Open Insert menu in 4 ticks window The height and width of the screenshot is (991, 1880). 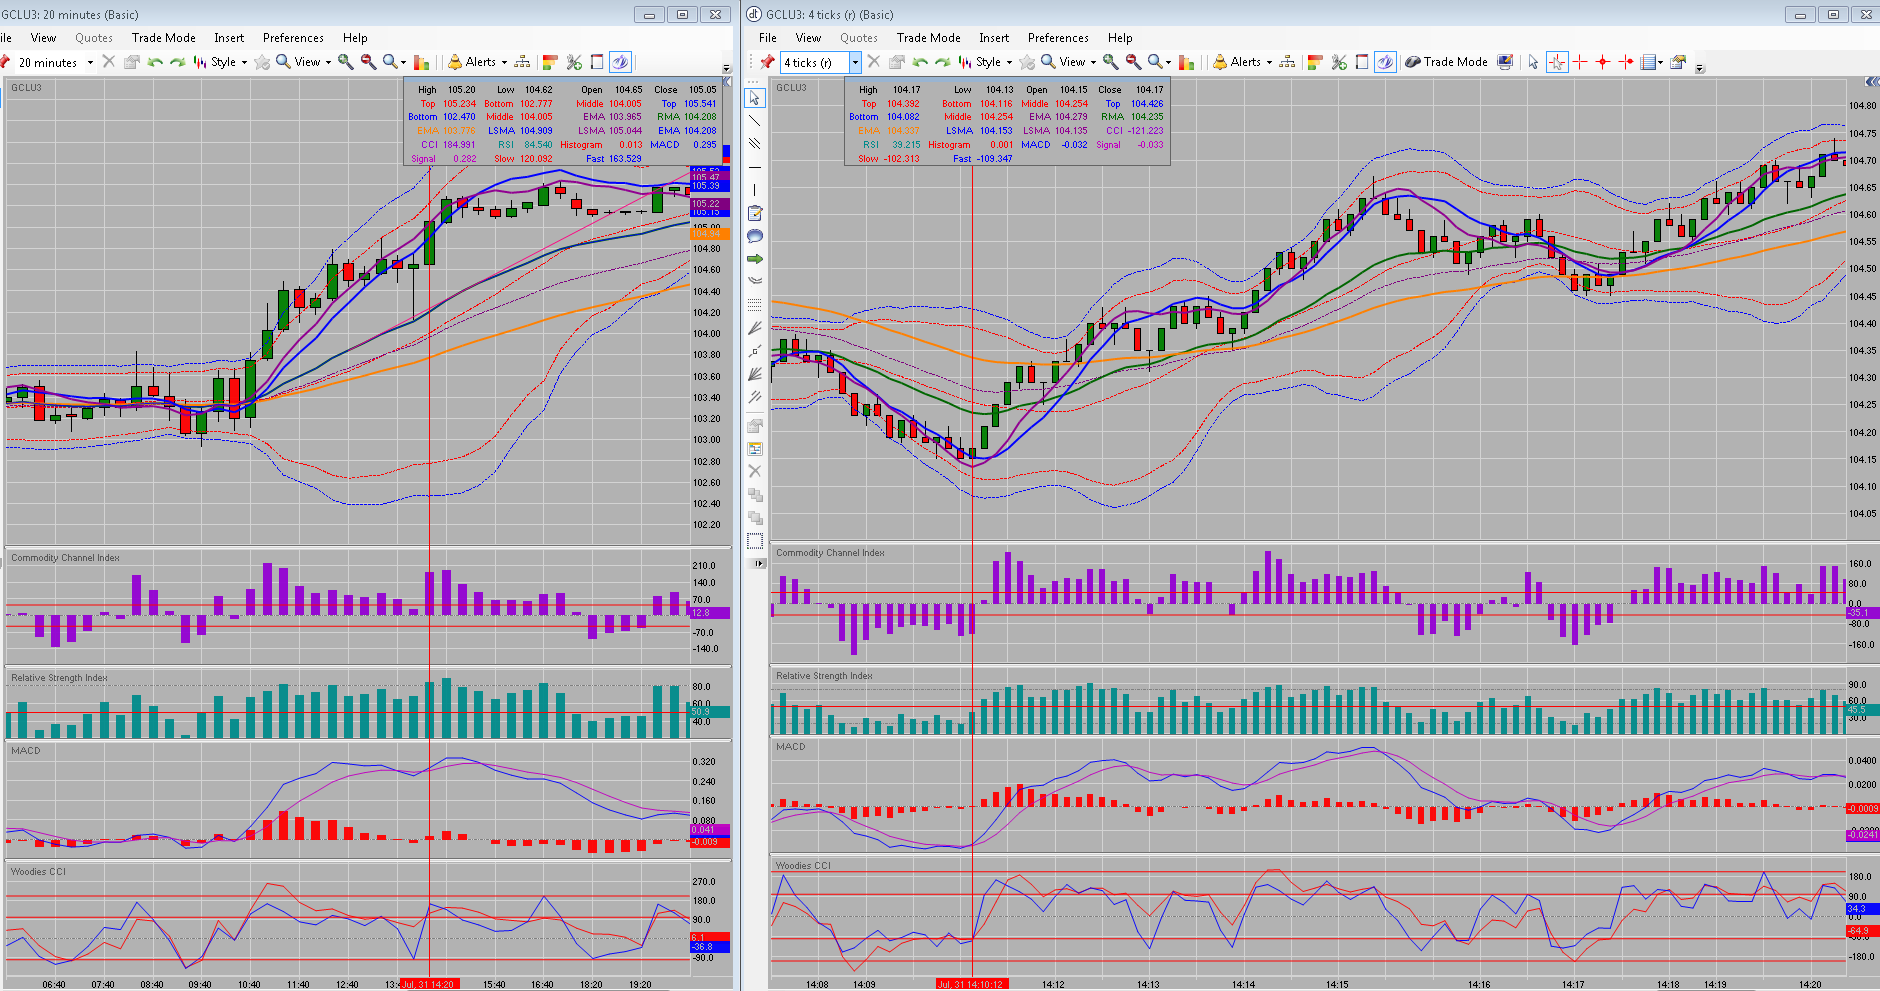click(994, 38)
